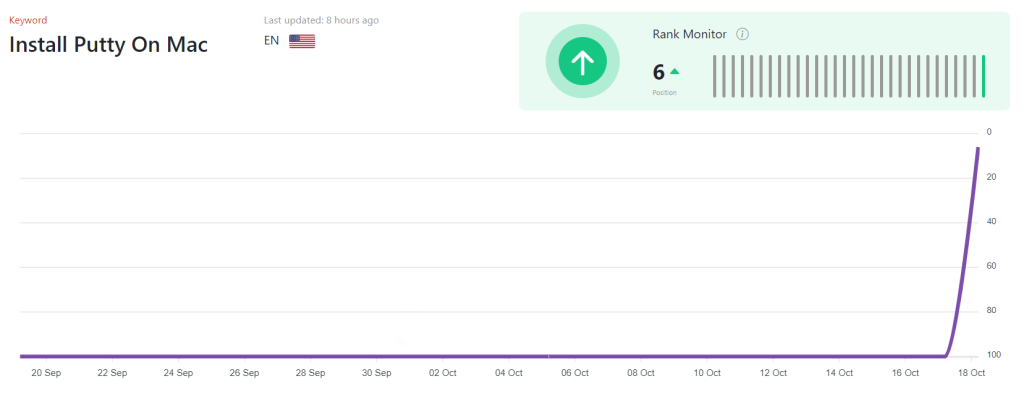The width and height of the screenshot is (1024, 410).
Task: Click the "10 Oct" date label on the axis
Action: [x=707, y=373]
